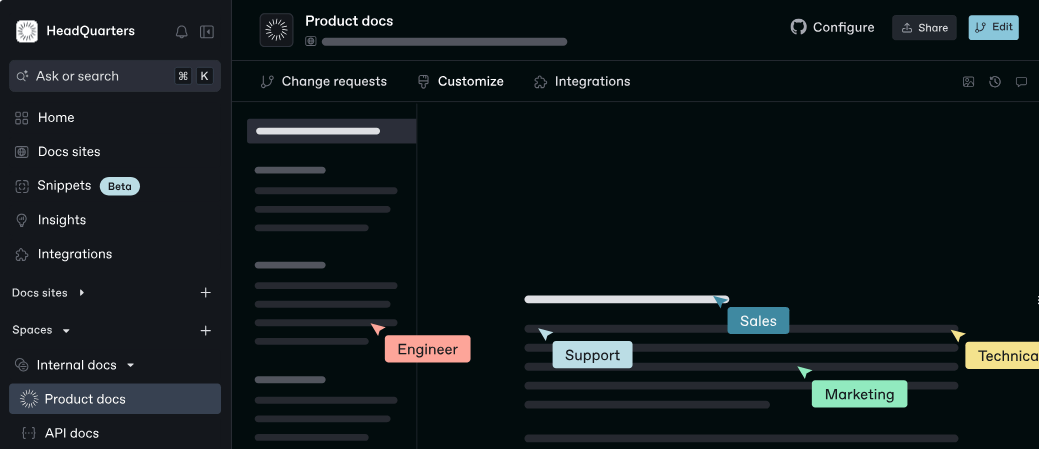Image resolution: width=1039 pixels, height=449 pixels.
Task: Click the Edit button
Action: [993, 28]
